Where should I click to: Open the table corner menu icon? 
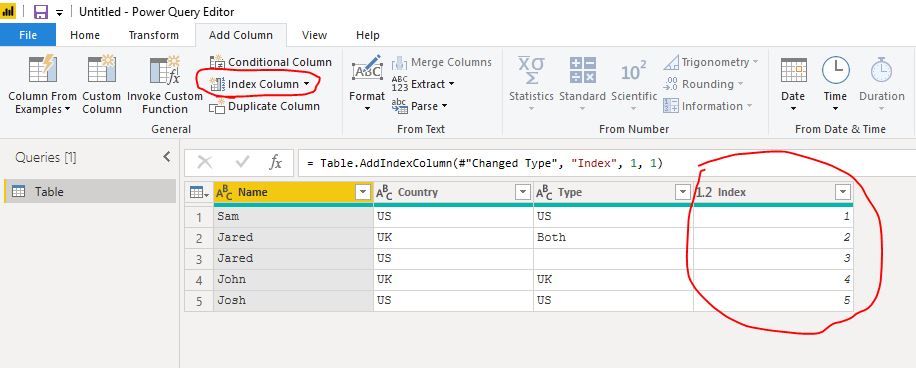coord(199,192)
